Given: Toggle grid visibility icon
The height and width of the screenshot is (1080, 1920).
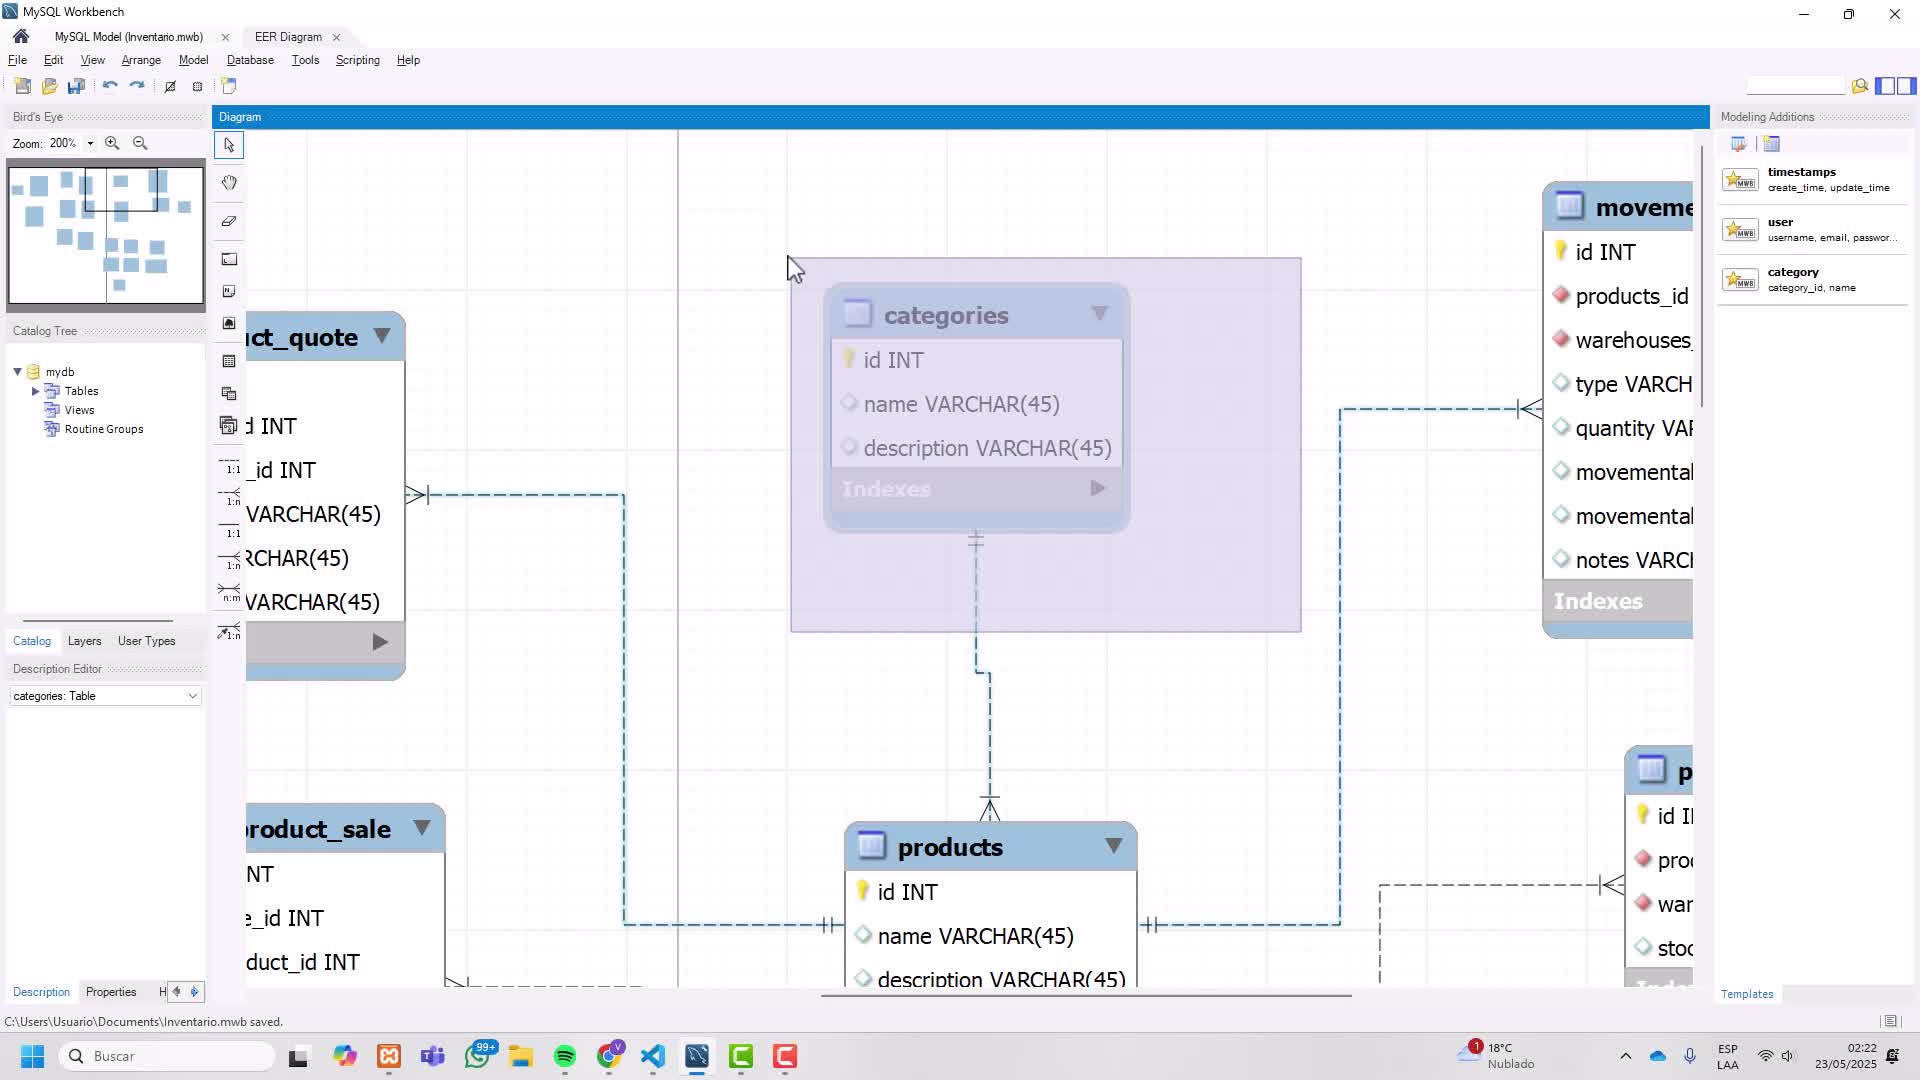Looking at the screenshot, I should 170,86.
